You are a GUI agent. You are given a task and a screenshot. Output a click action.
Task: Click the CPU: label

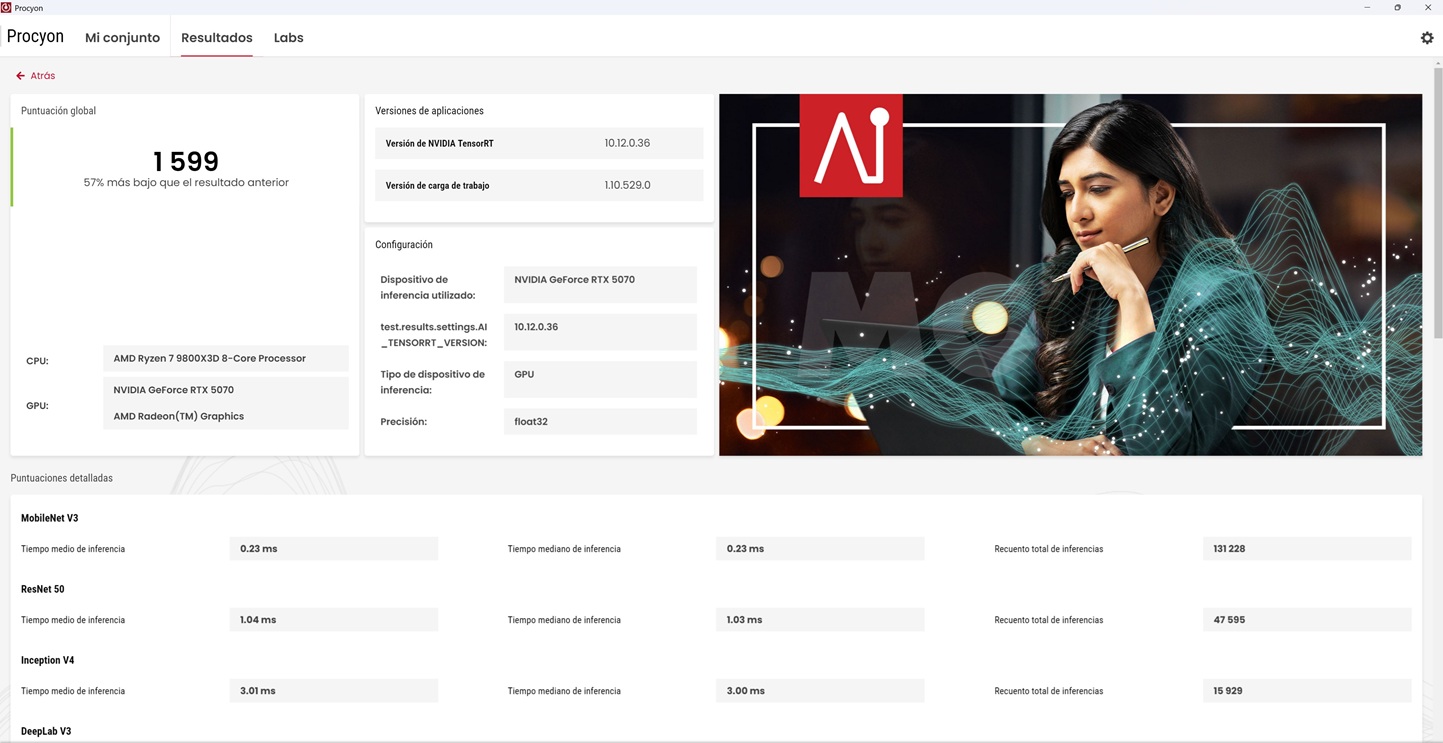[x=37, y=361]
